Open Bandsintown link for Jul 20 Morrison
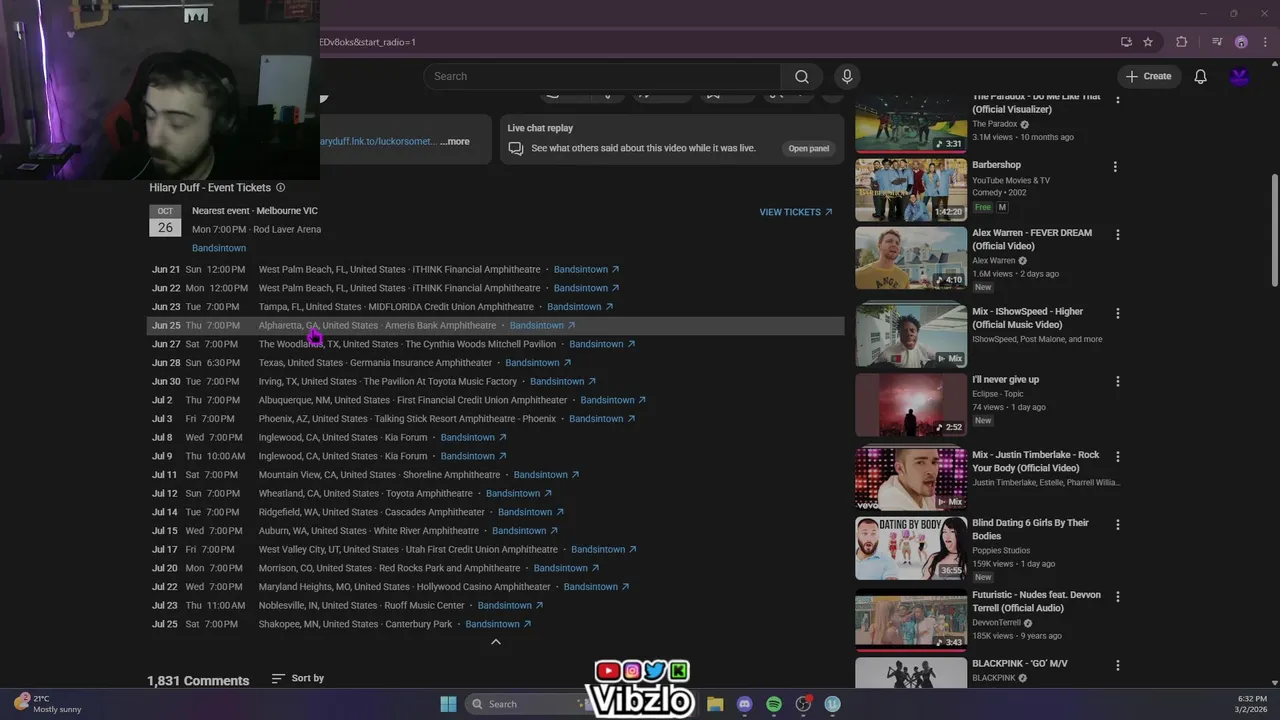1280x720 pixels. pos(566,568)
